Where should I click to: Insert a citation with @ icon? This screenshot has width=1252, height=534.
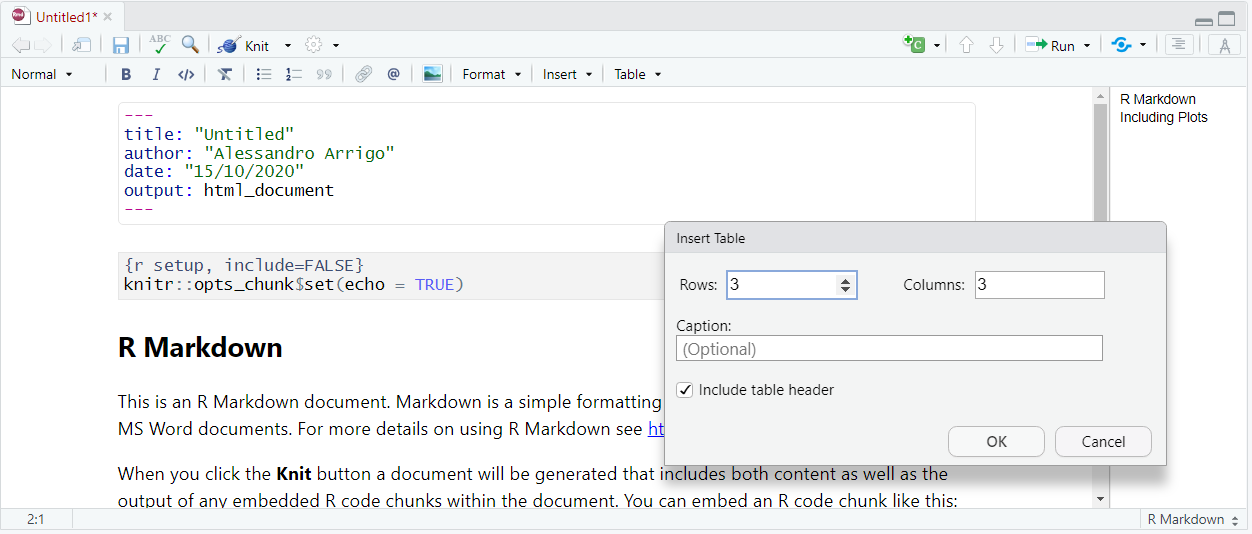[x=394, y=74]
